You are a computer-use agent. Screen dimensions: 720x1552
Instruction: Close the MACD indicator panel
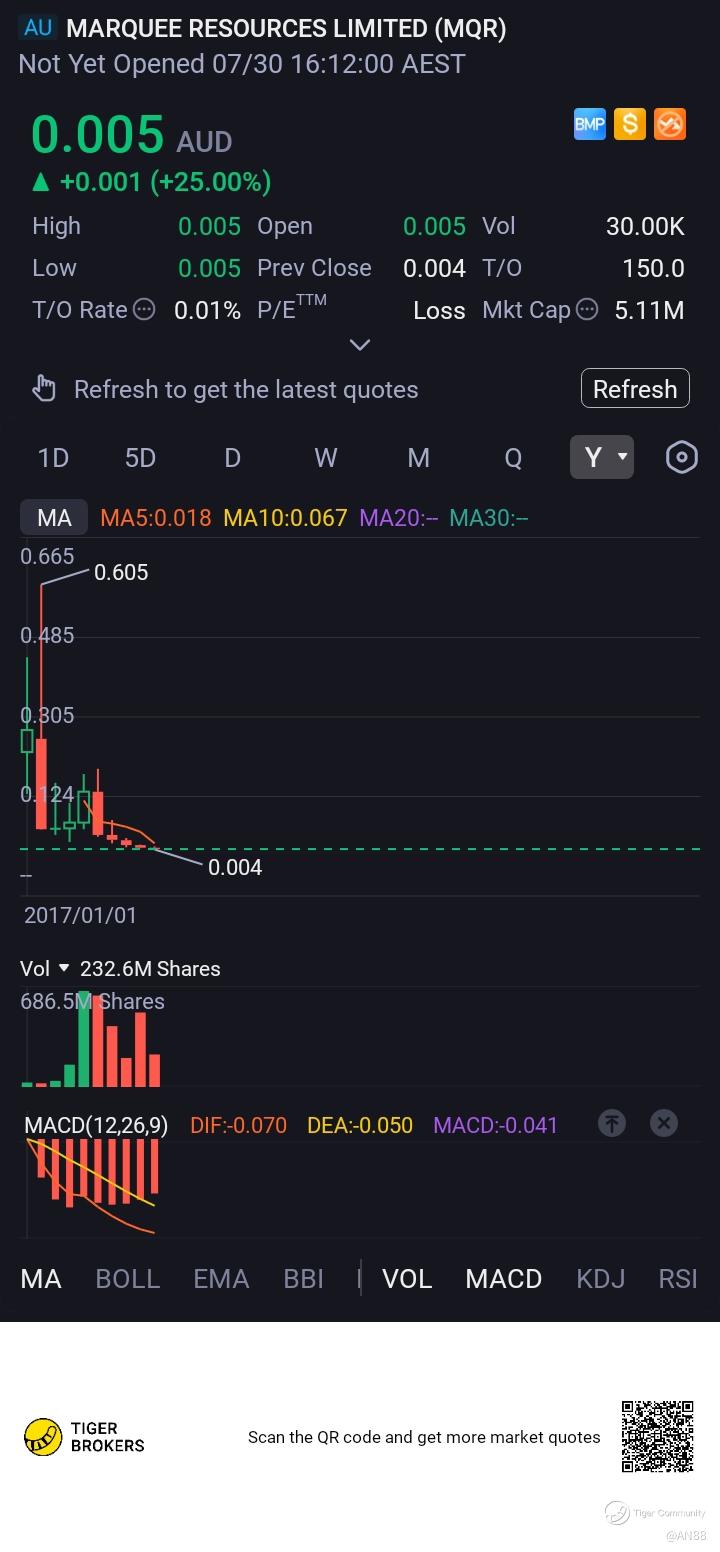[x=664, y=1123]
